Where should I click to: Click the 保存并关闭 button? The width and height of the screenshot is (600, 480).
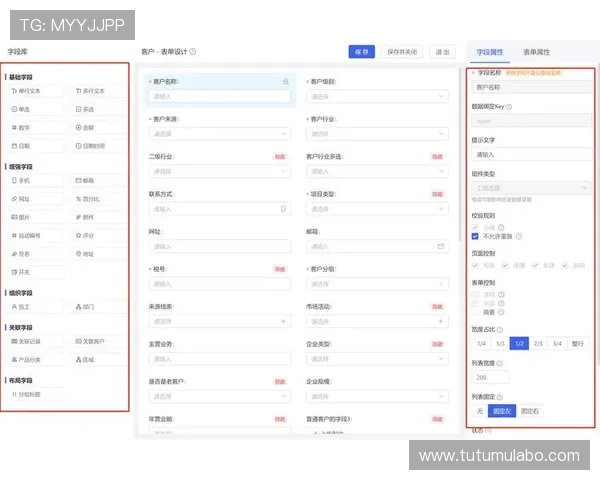(402, 52)
